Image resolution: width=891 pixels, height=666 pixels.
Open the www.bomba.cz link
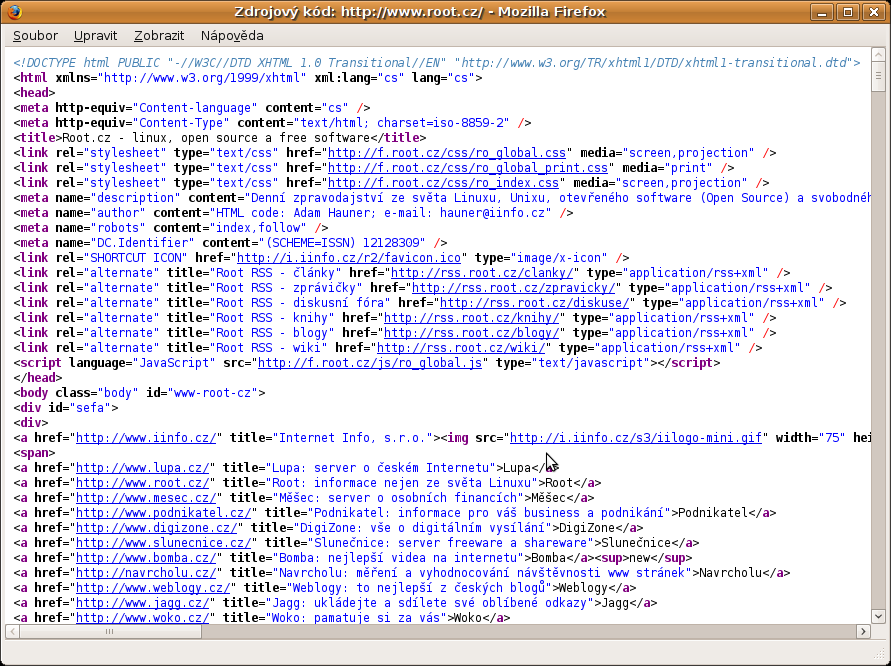(146, 557)
